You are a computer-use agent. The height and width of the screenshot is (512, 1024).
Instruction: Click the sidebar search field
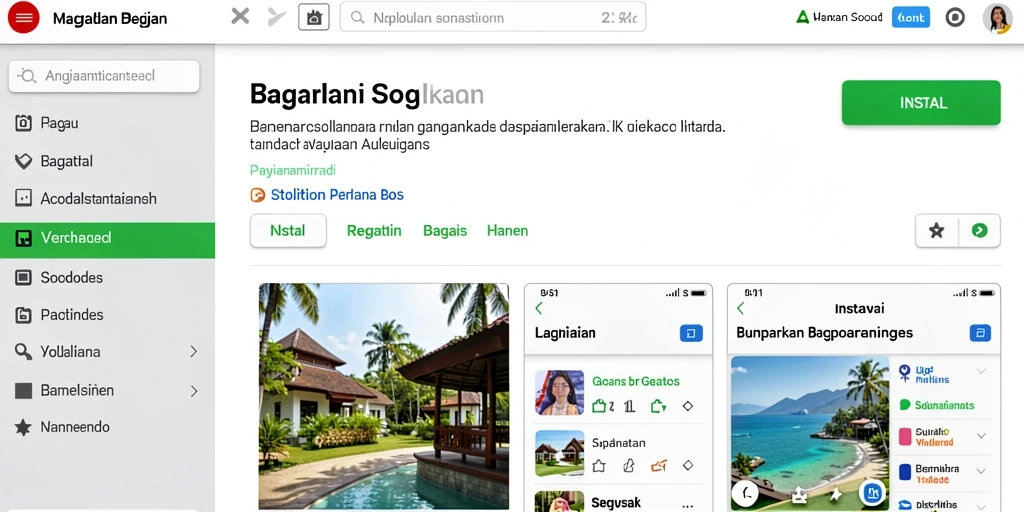104,76
